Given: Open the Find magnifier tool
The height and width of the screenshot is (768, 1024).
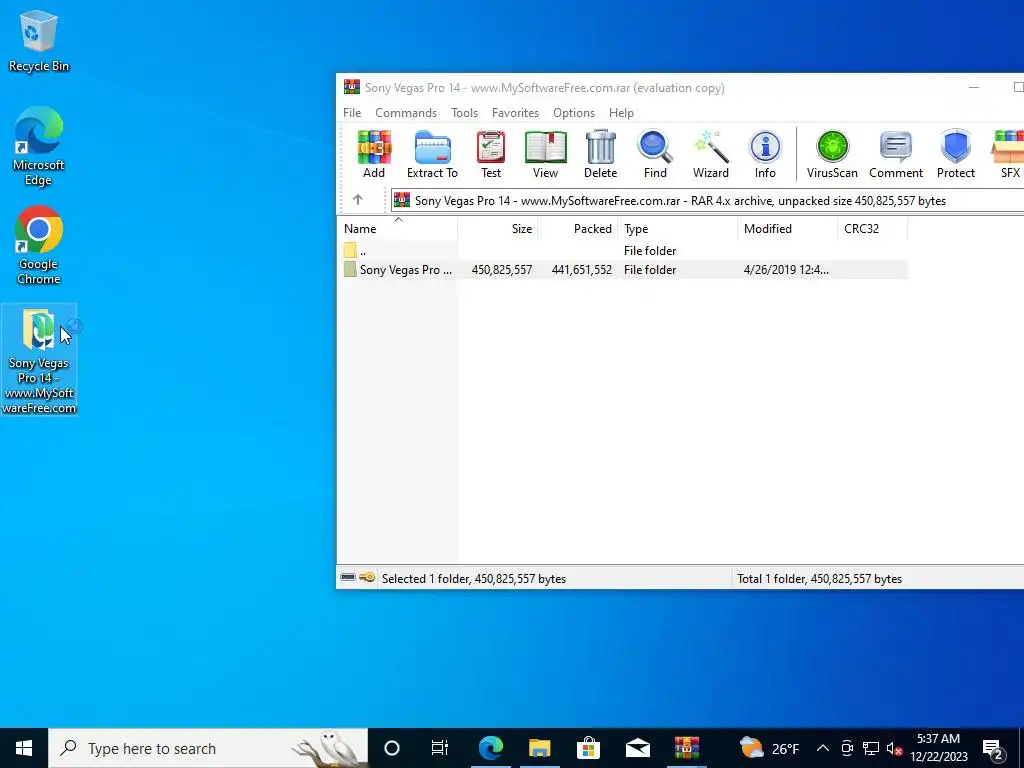Looking at the screenshot, I should pos(655,154).
